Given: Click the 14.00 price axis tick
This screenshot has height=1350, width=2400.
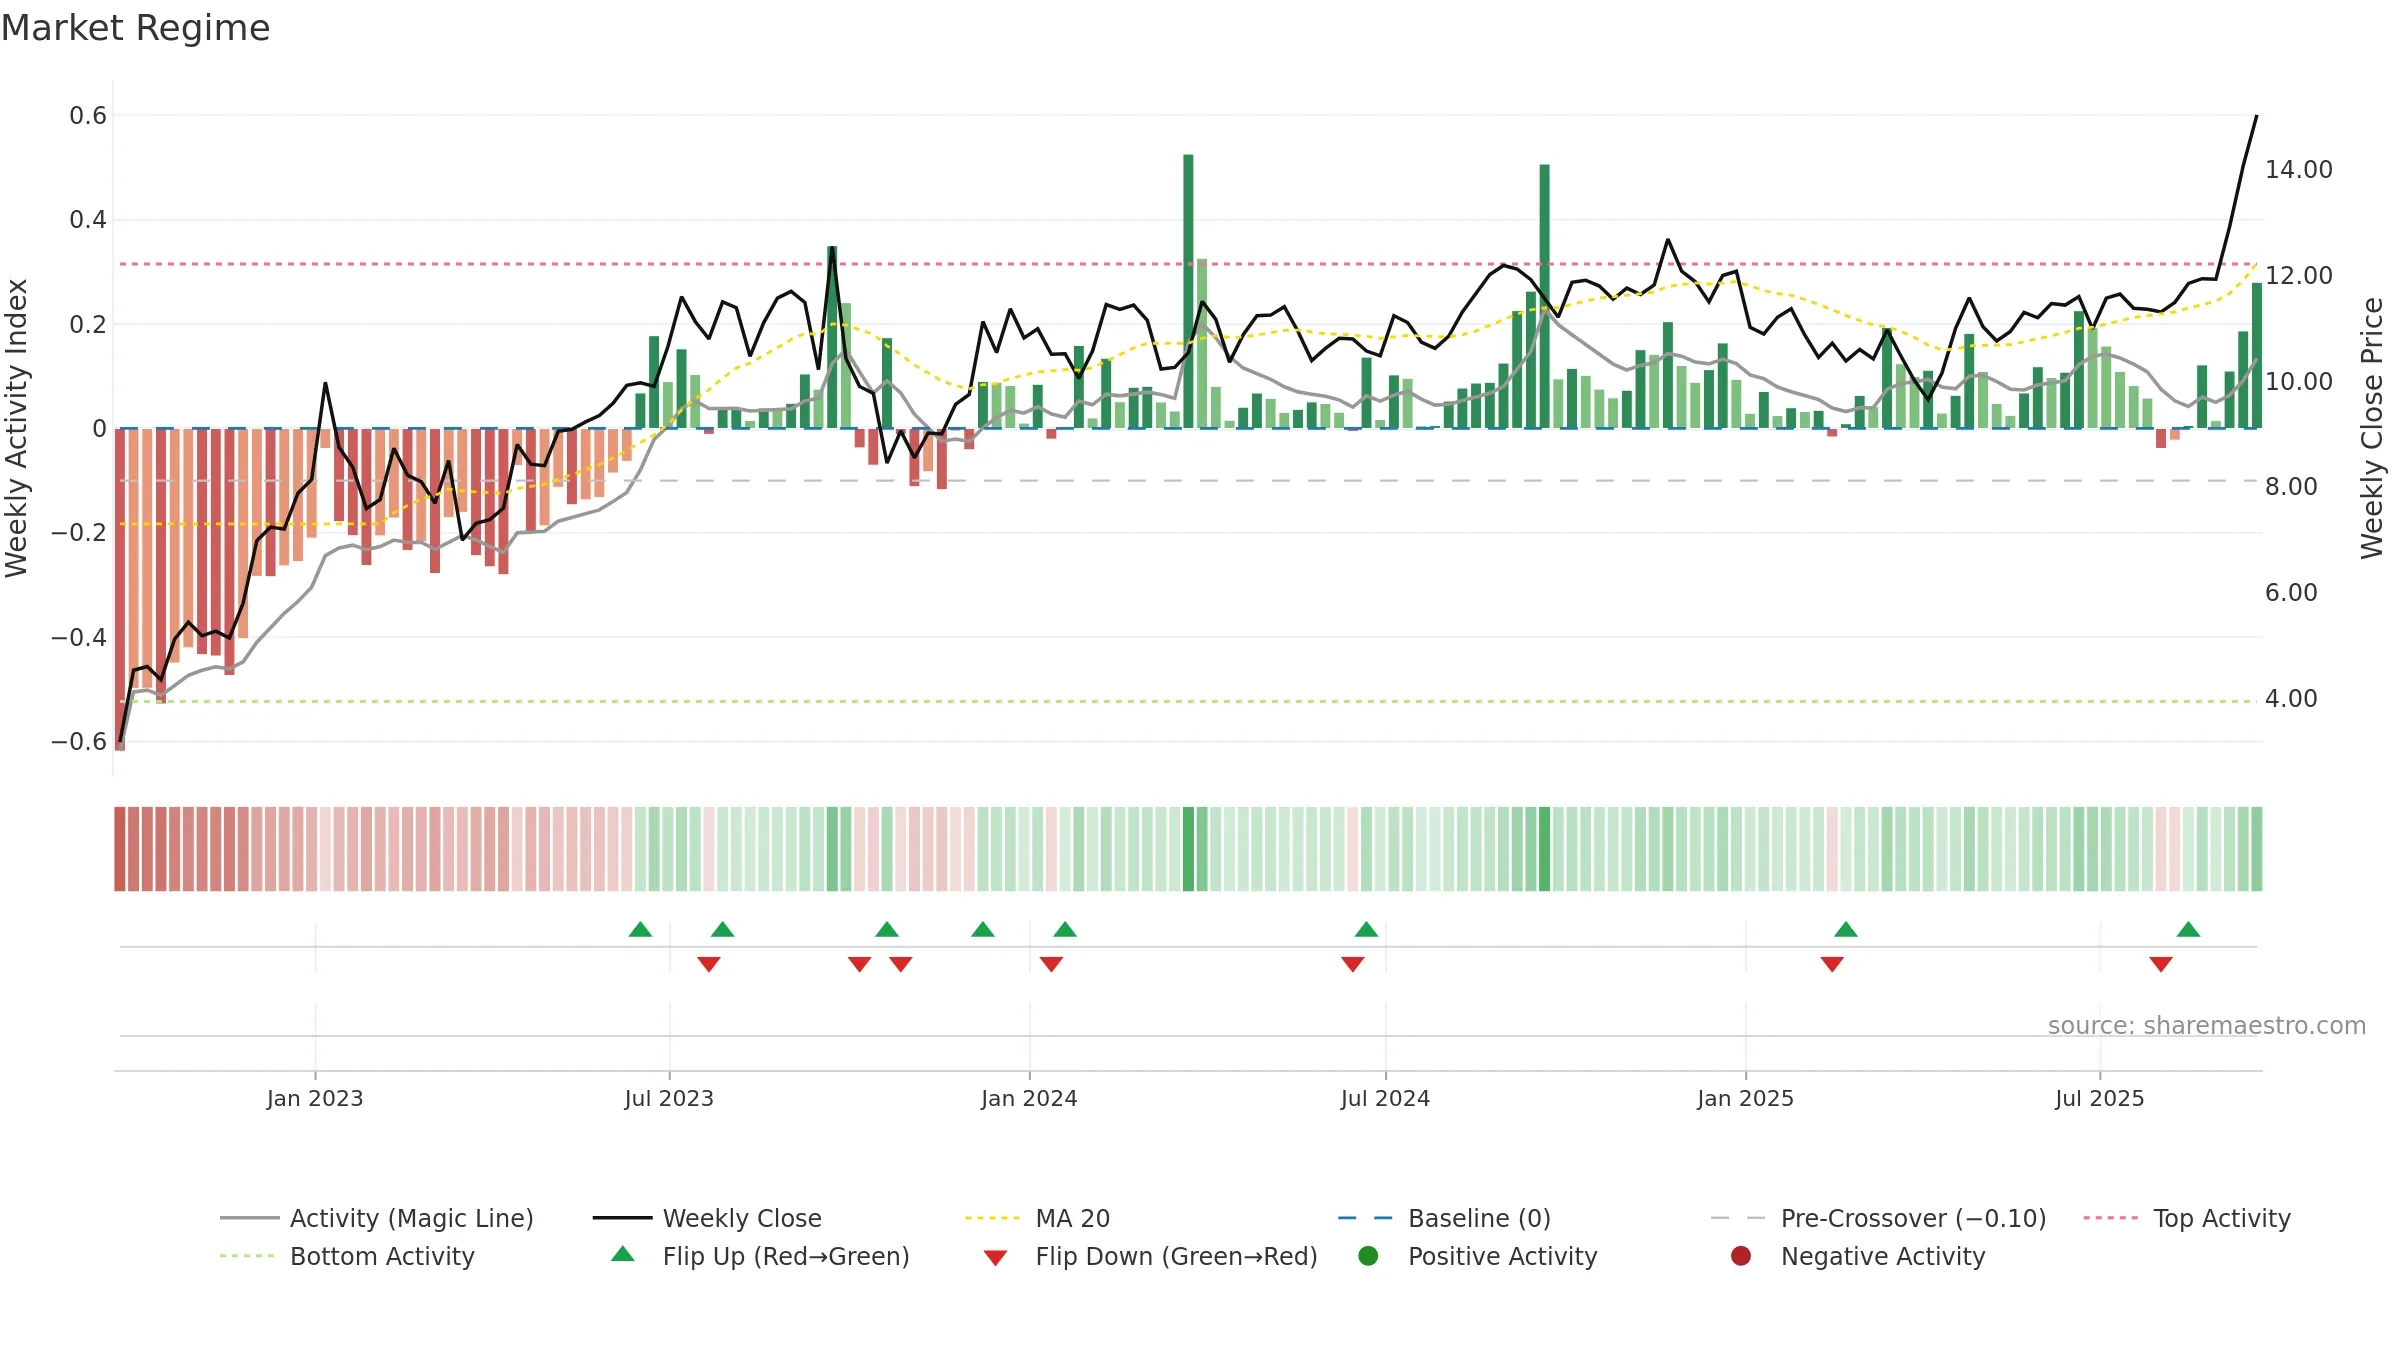Looking at the screenshot, I should (2299, 170).
